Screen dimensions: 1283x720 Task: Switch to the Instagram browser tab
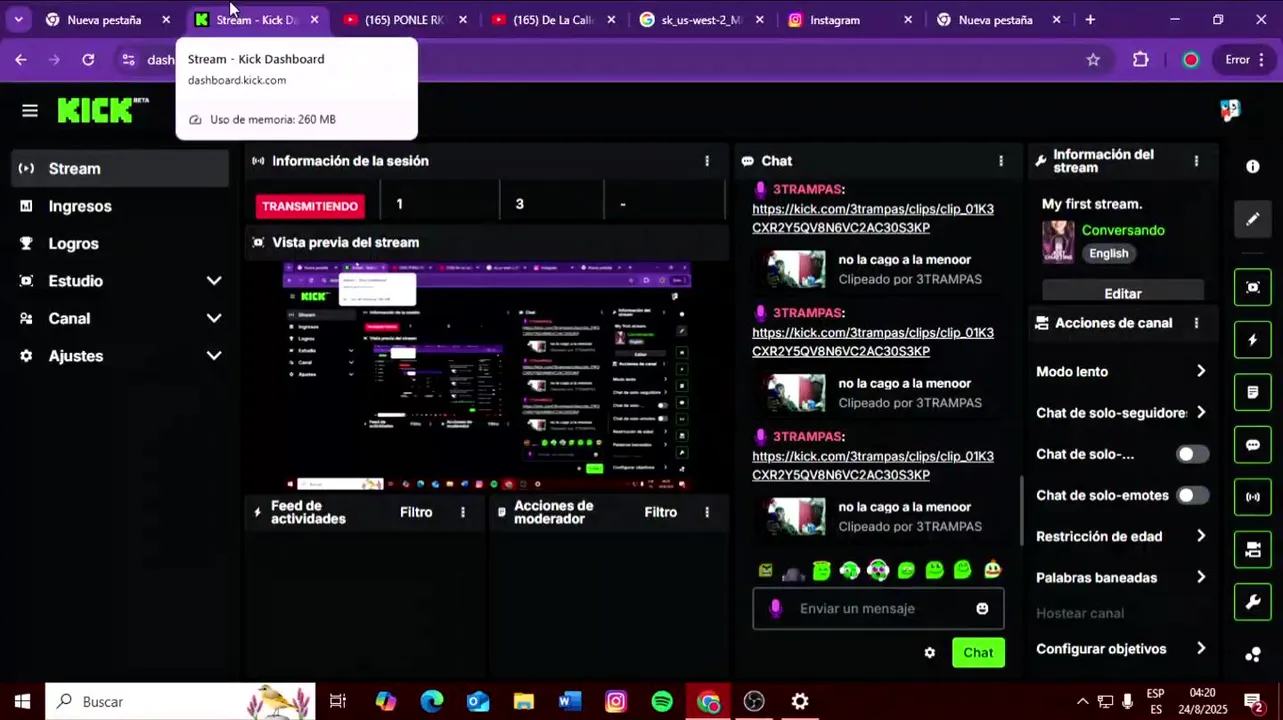(848, 20)
